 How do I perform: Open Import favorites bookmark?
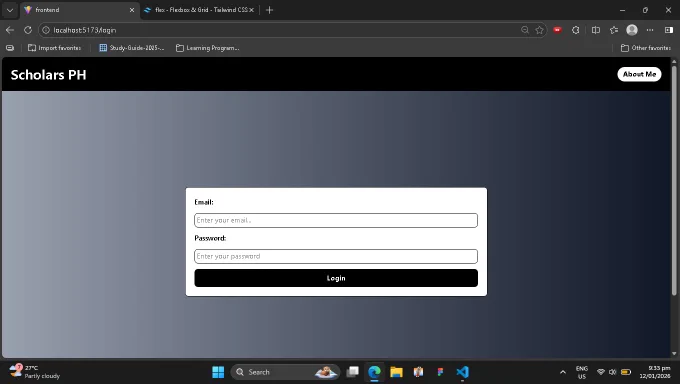click(x=55, y=48)
